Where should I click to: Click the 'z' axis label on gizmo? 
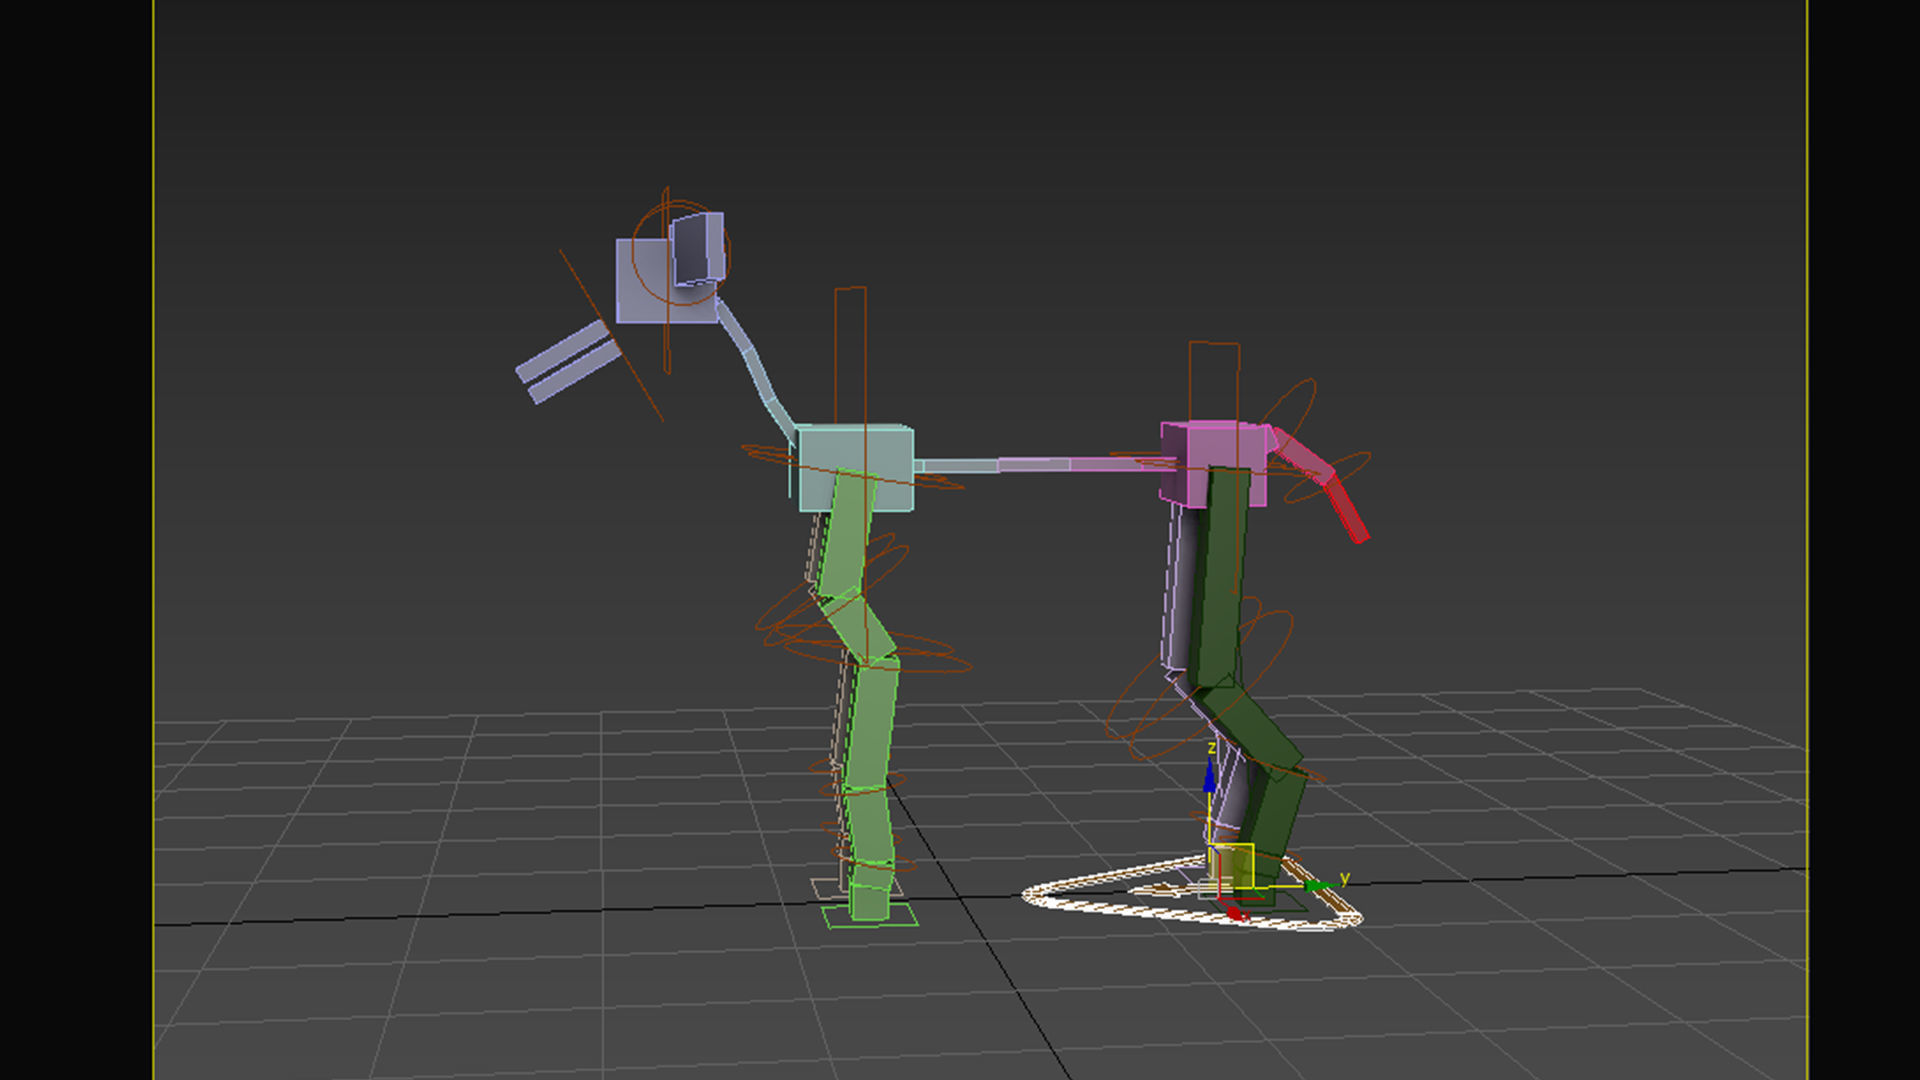[x=1211, y=748]
